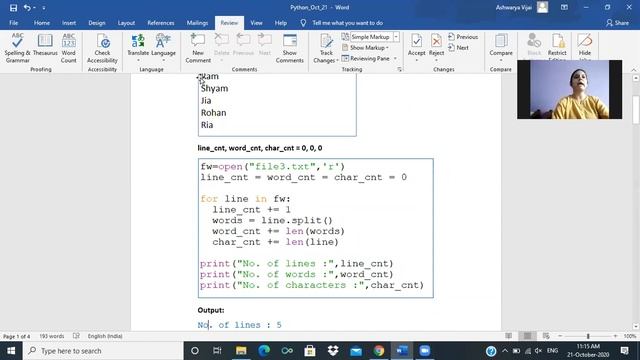Viewport: 640px width, 360px height.
Task: Undo the last action
Action: click(x=27, y=7)
